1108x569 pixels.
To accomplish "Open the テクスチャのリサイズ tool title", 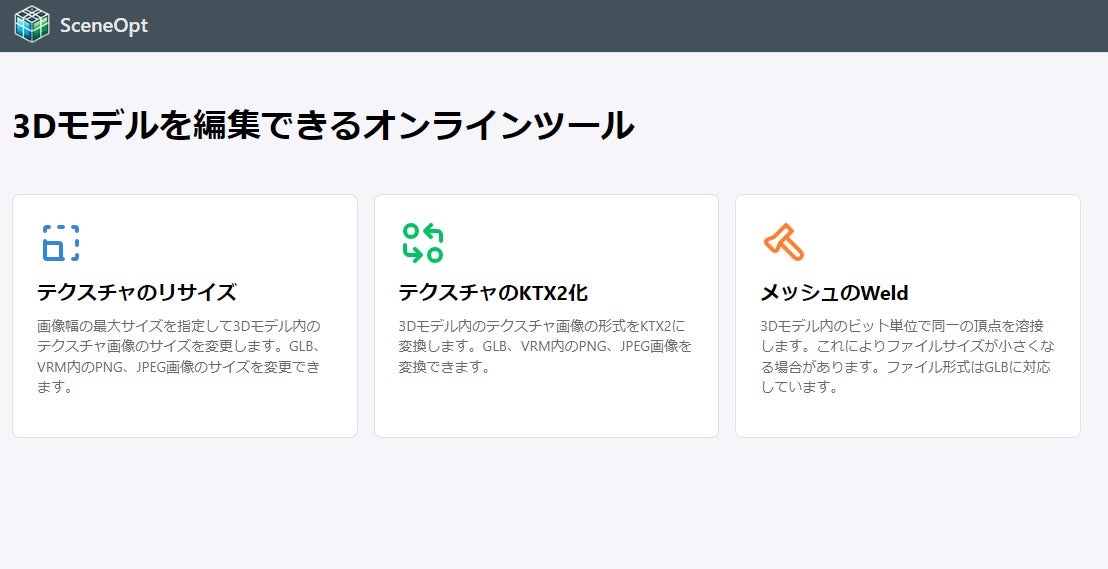I will point(137,293).
